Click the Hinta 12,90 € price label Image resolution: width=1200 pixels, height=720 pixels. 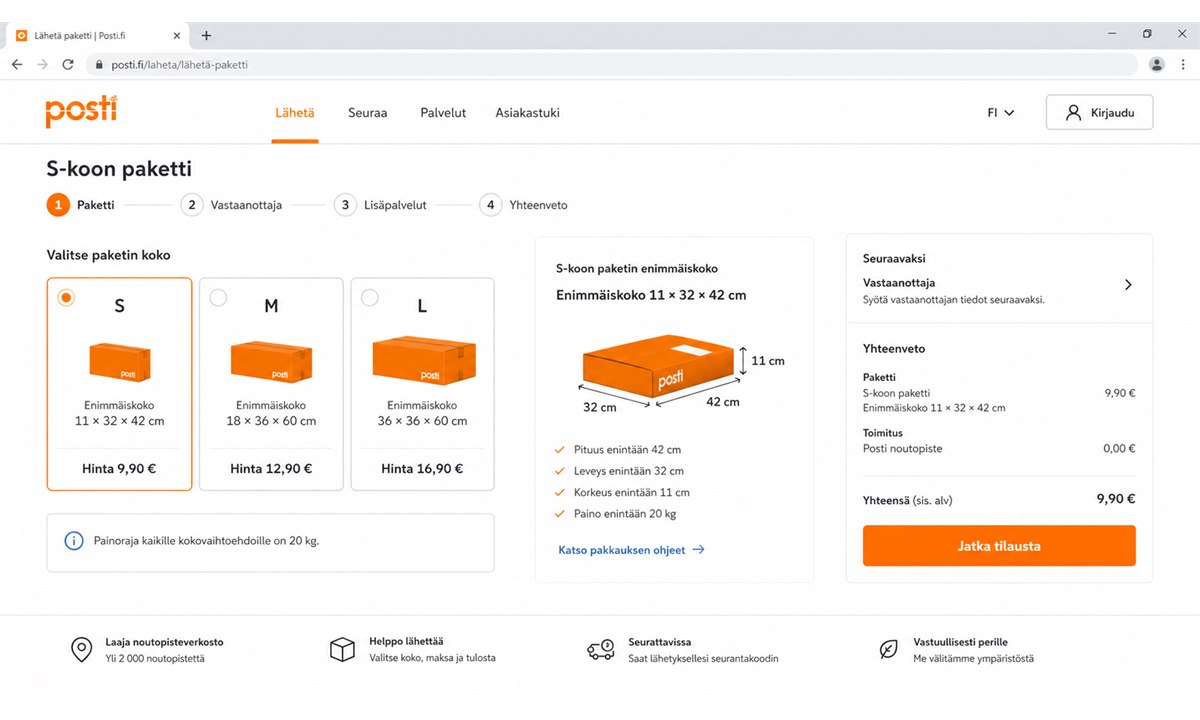(x=271, y=468)
